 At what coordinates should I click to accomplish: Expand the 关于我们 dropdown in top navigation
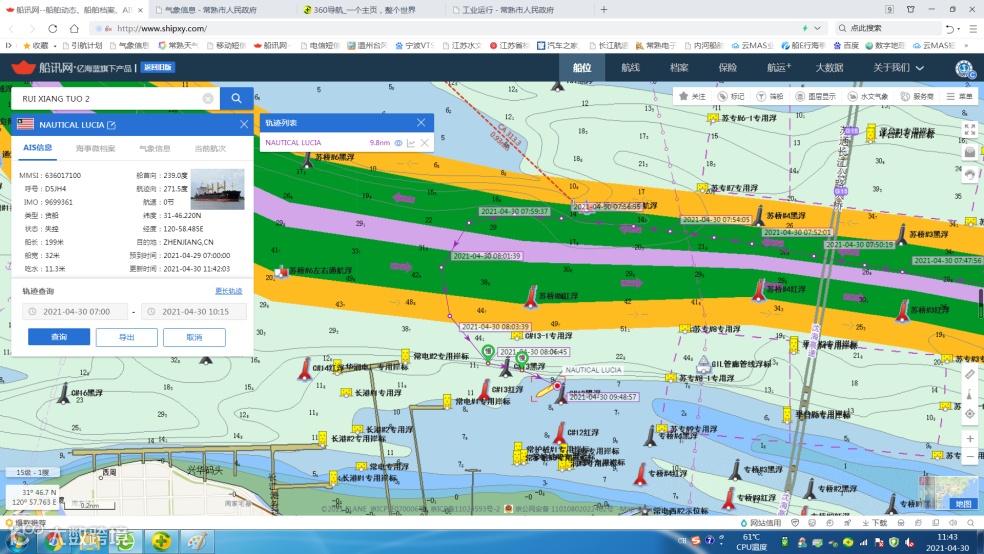tap(898, 68)
